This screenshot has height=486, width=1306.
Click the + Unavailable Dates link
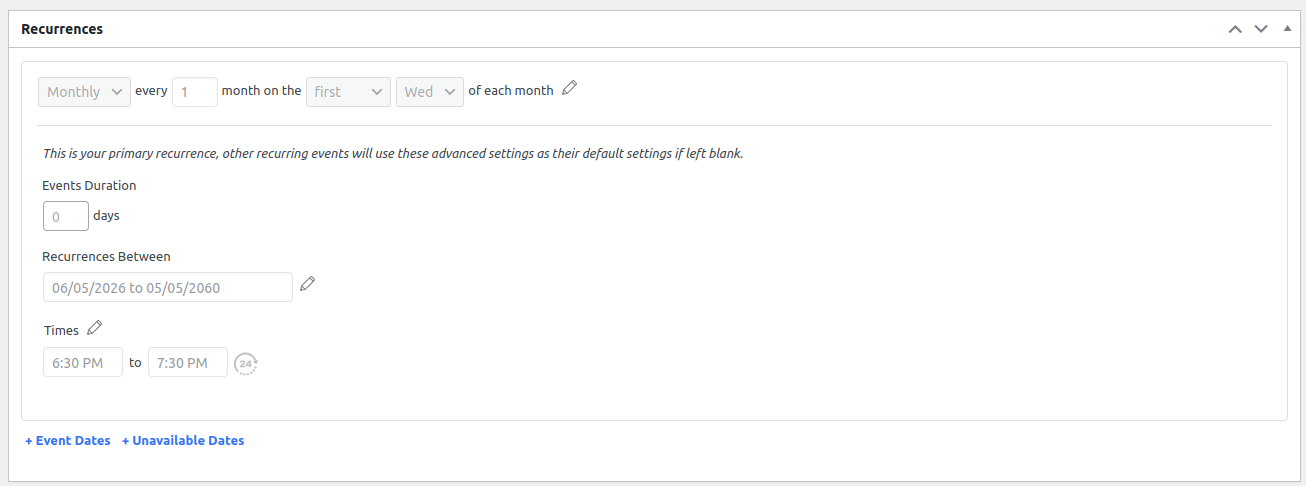tap(183, 440)
